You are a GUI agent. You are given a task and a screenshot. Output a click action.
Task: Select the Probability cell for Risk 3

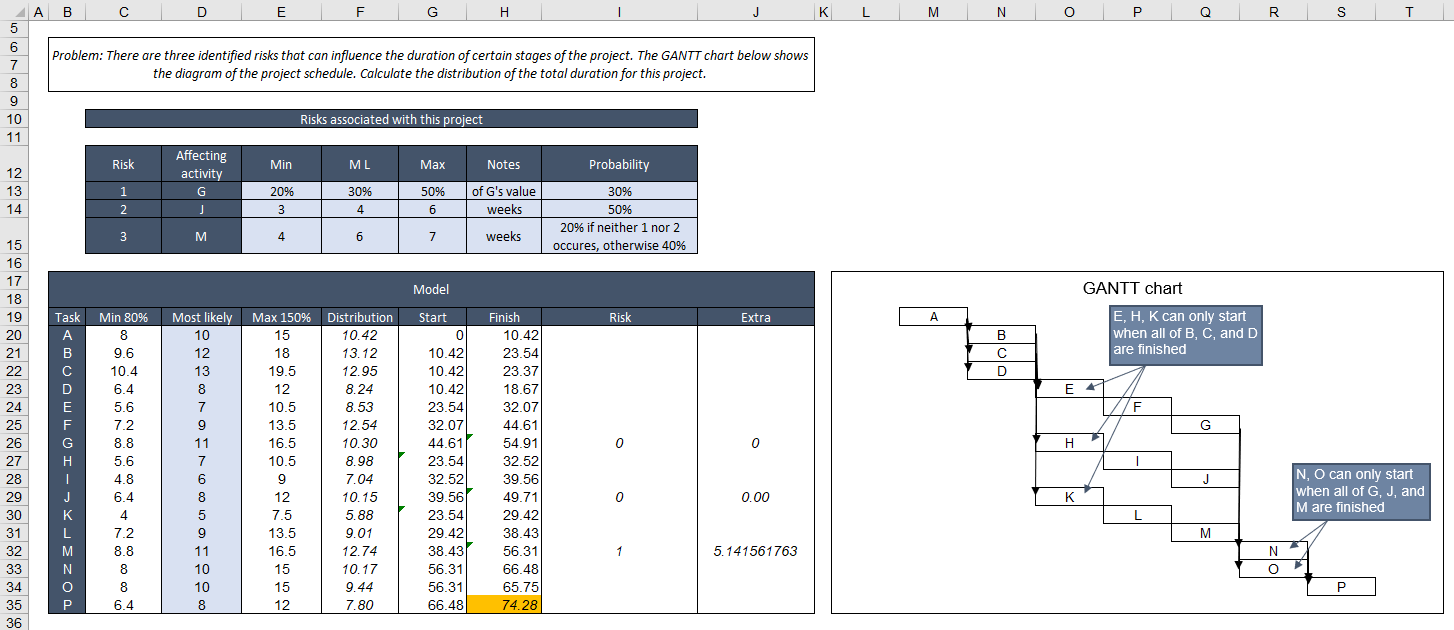tap(619, 236)
